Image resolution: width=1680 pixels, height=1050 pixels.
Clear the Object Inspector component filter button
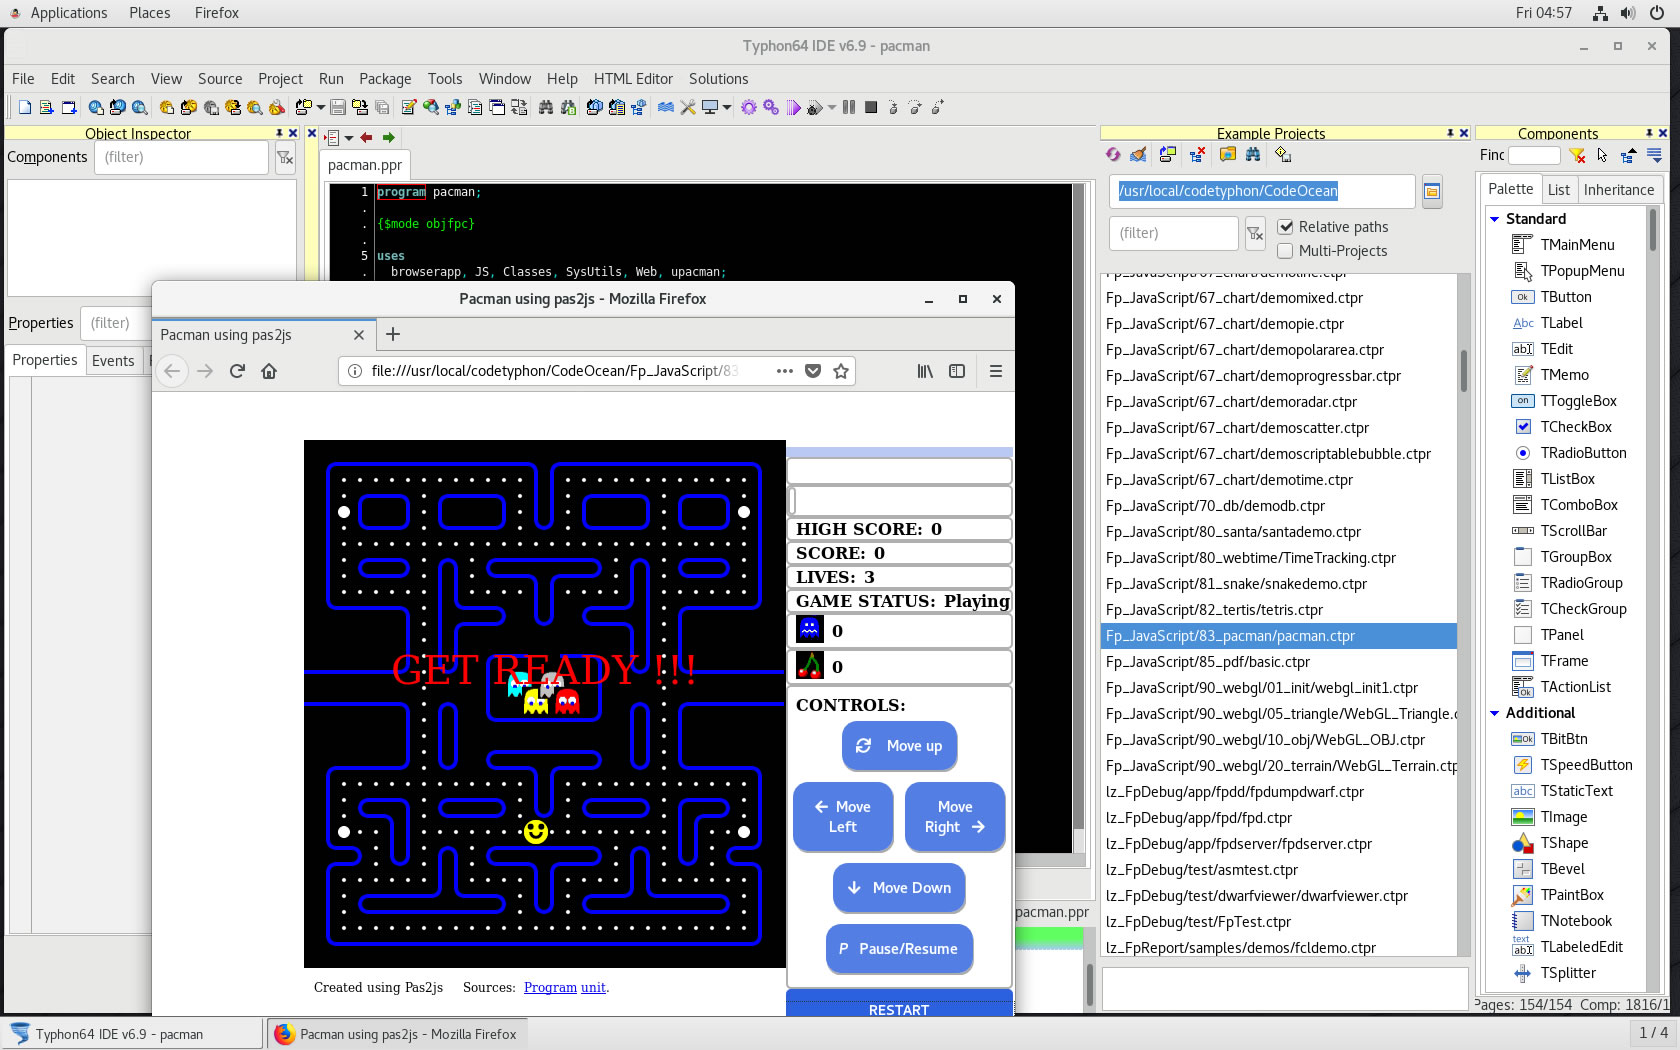285,157
